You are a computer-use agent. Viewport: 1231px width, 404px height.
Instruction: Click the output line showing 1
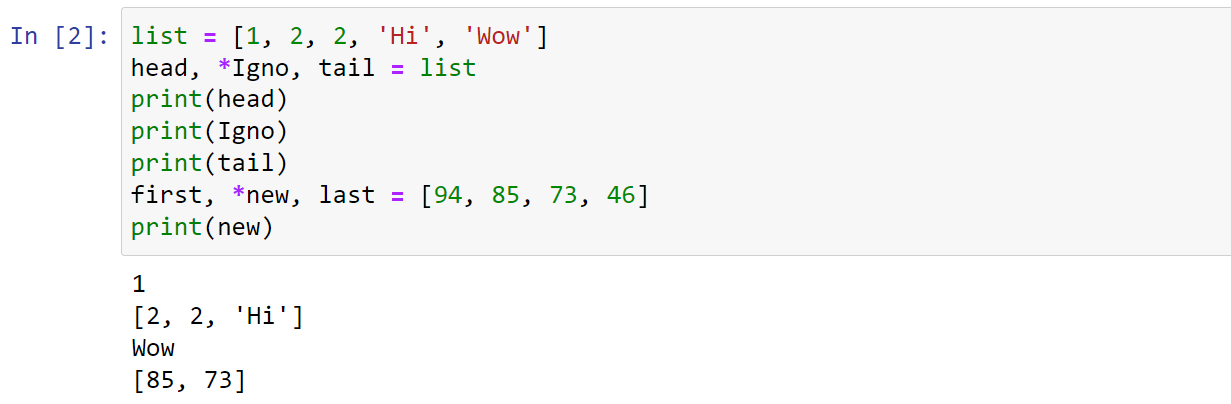[138, 285]
